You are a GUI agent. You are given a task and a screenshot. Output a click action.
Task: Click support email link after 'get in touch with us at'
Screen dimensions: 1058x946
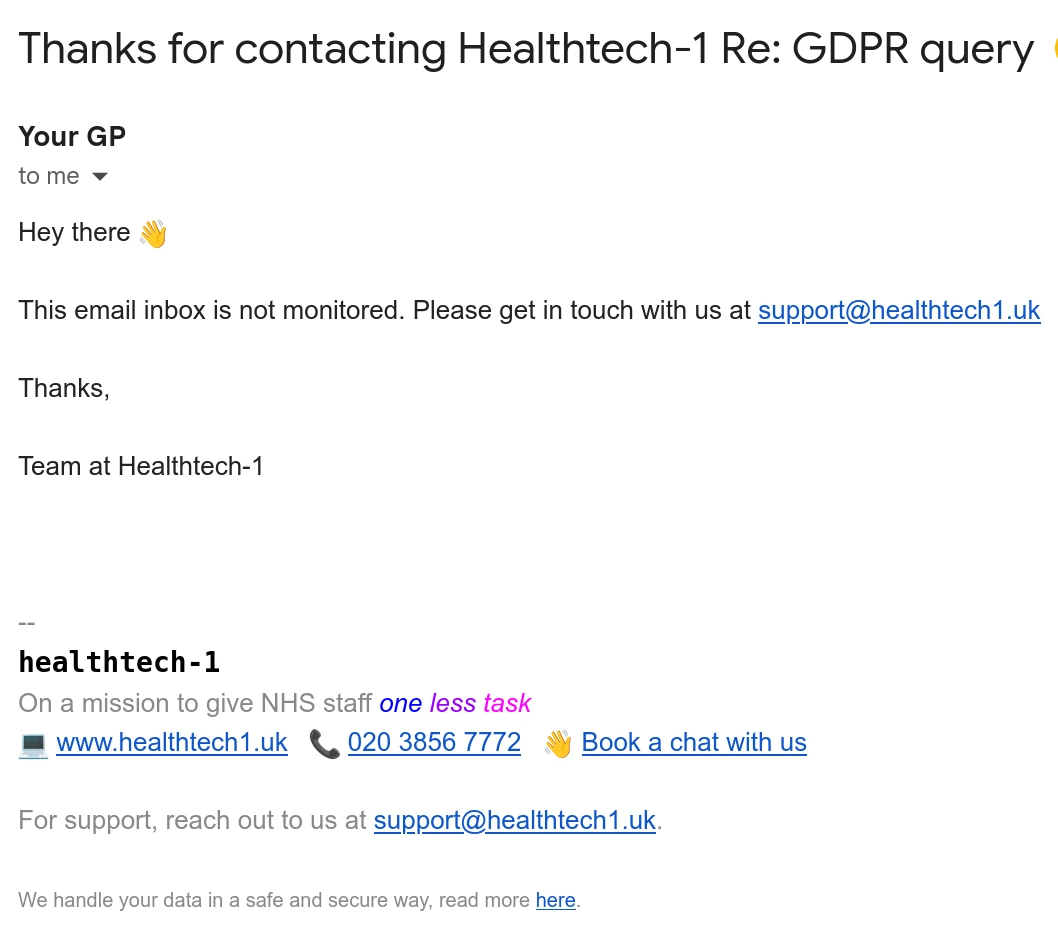pyautogui.click(x=899, y=311)
